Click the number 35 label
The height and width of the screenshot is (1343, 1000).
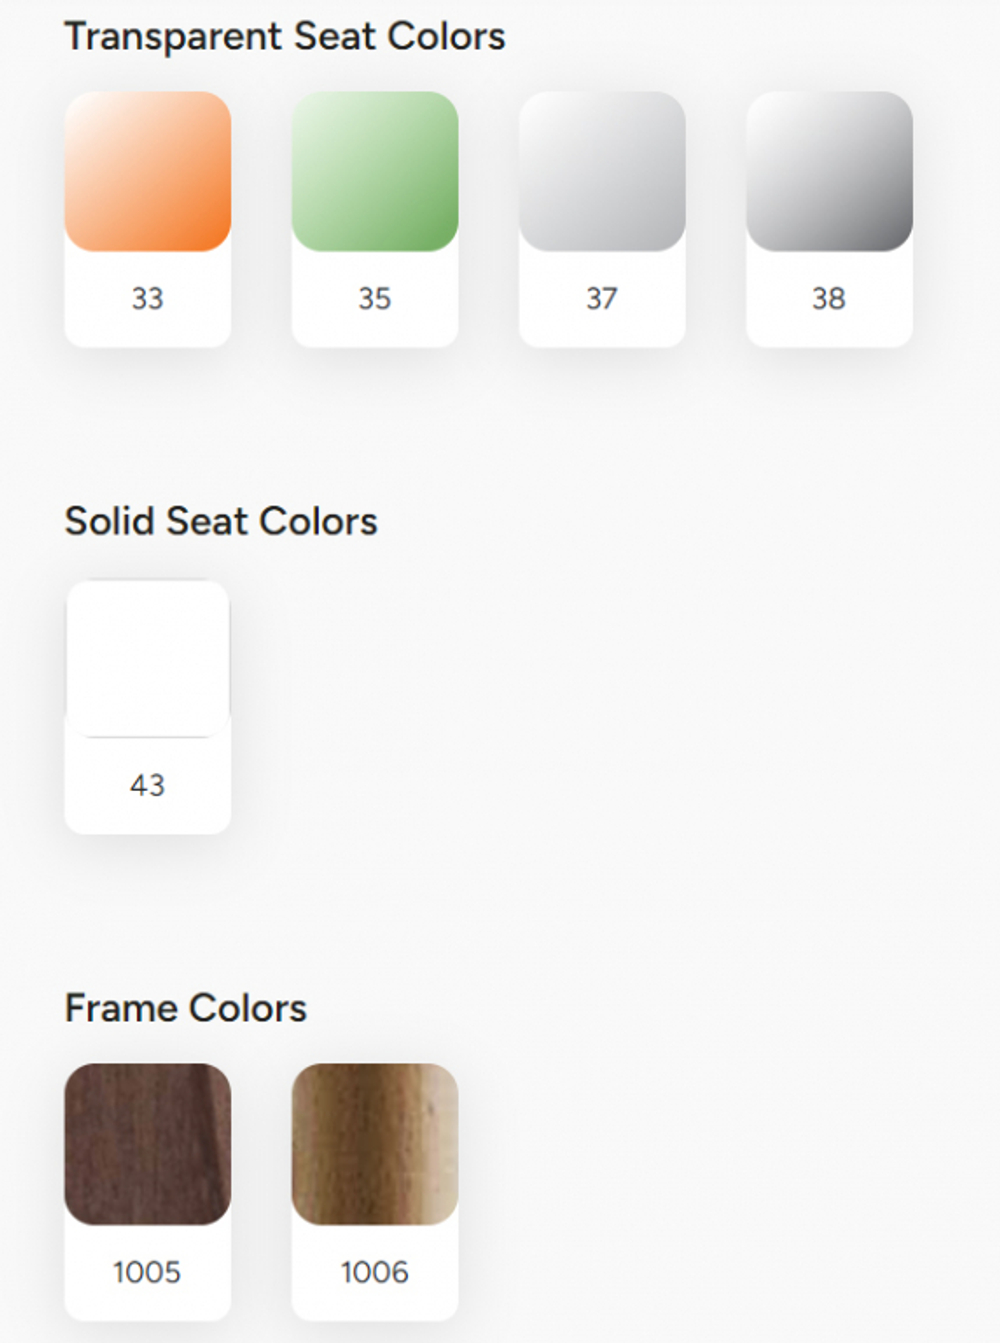pos(375,298)
